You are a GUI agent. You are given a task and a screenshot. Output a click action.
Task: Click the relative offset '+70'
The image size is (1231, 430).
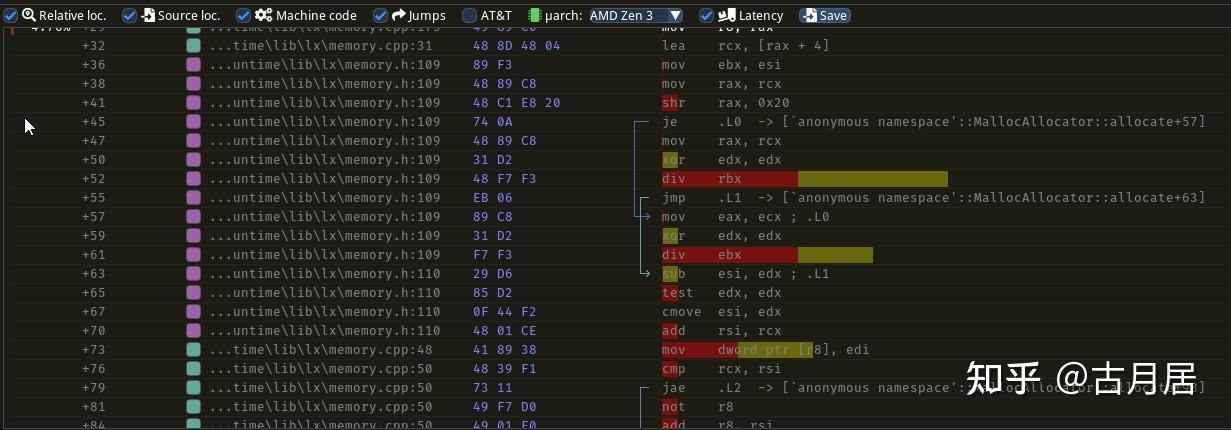click(93, 330)
